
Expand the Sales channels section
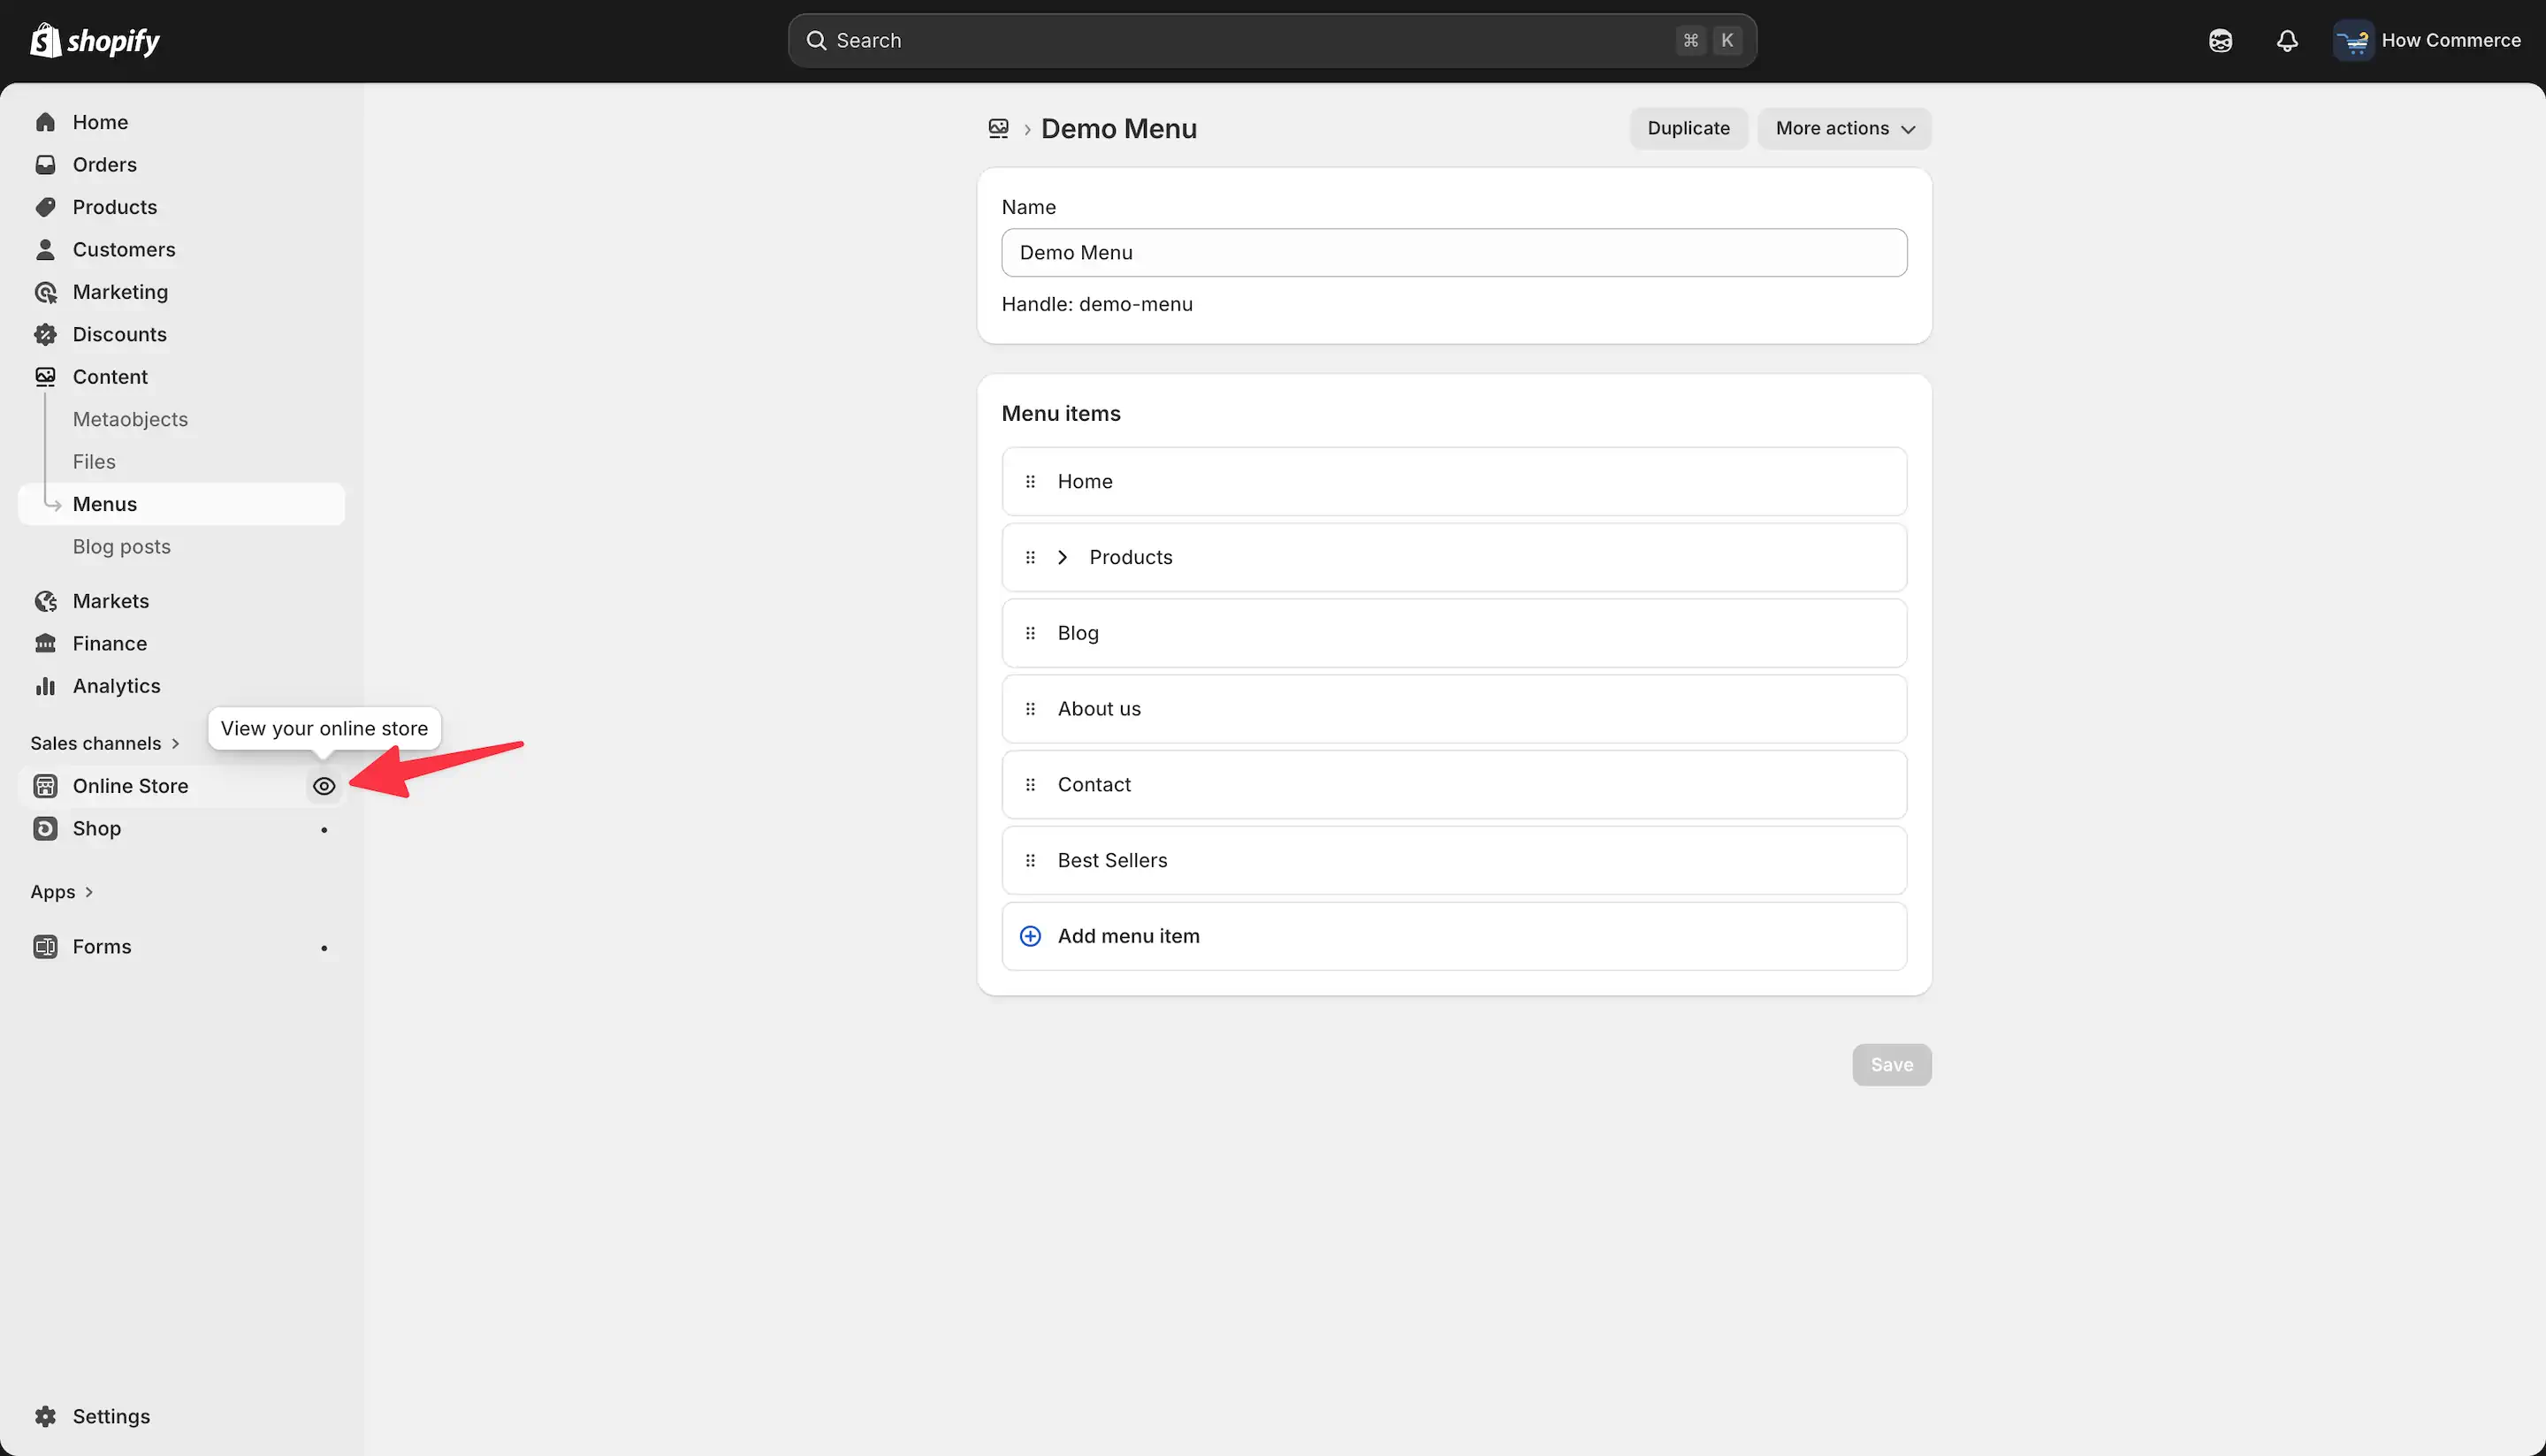coord(105,743)
